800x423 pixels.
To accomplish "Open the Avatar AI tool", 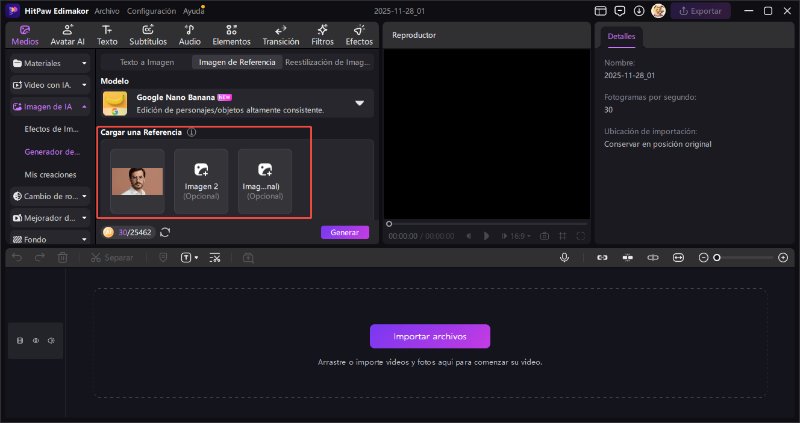I will click(x=68, y=36).
